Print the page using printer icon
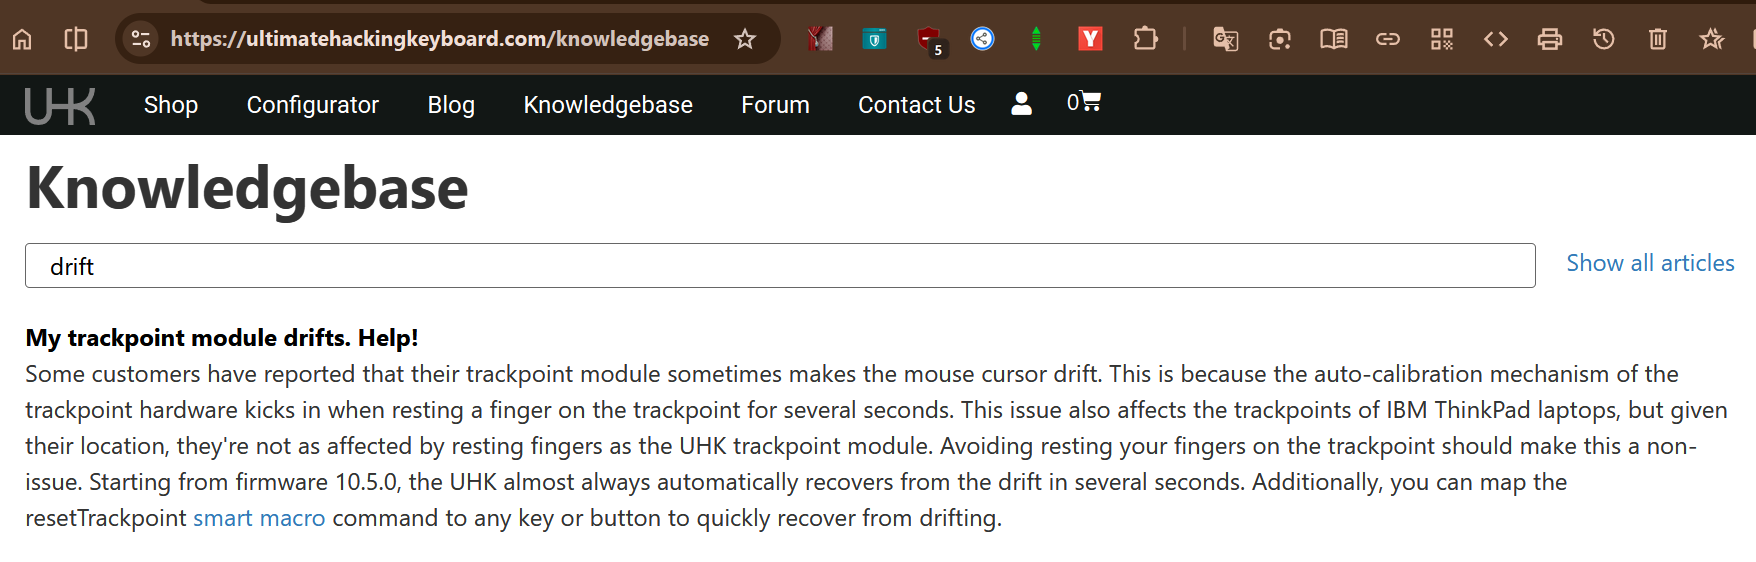Viewport: 1756px width, 562px height. [x=1550, y=39]
